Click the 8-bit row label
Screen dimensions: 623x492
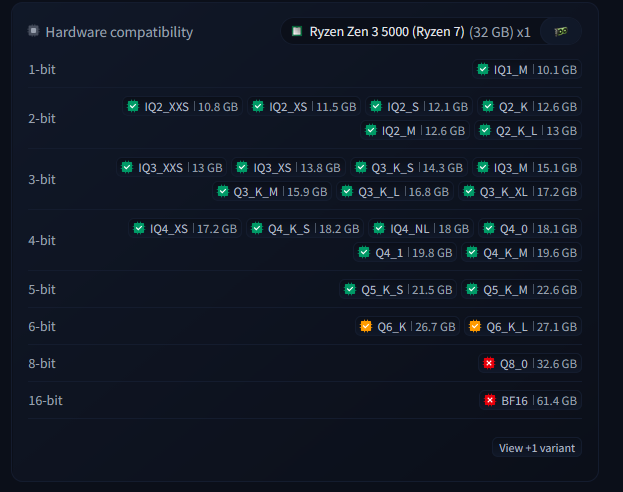42,363
